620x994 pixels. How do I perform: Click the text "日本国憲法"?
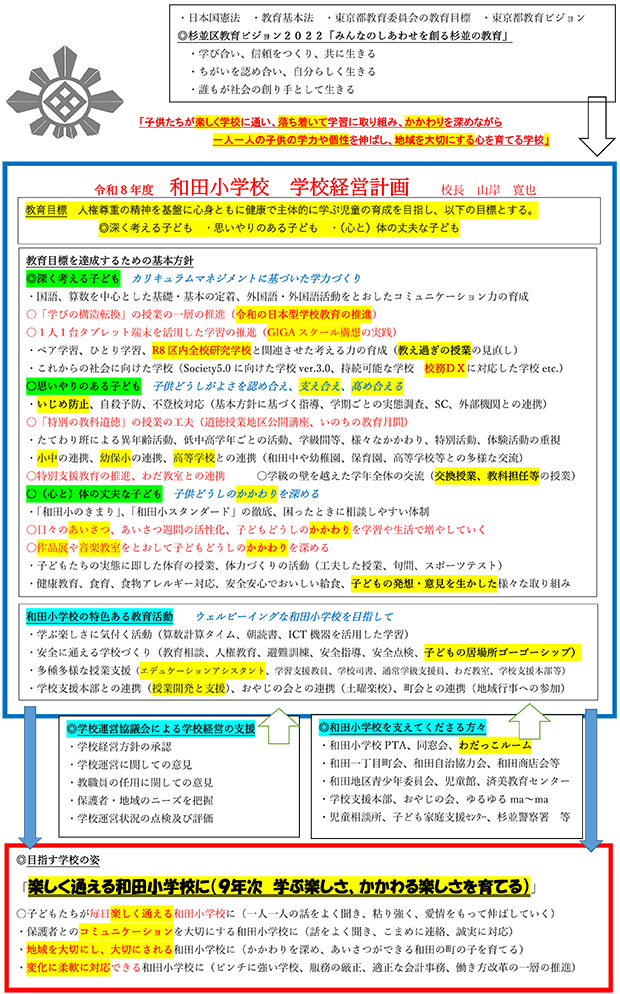click(x=214, y=18)
